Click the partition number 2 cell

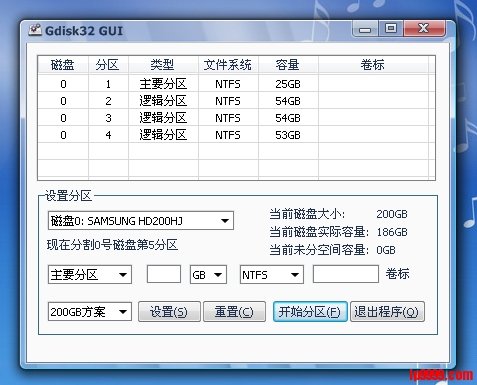[108, 101]
